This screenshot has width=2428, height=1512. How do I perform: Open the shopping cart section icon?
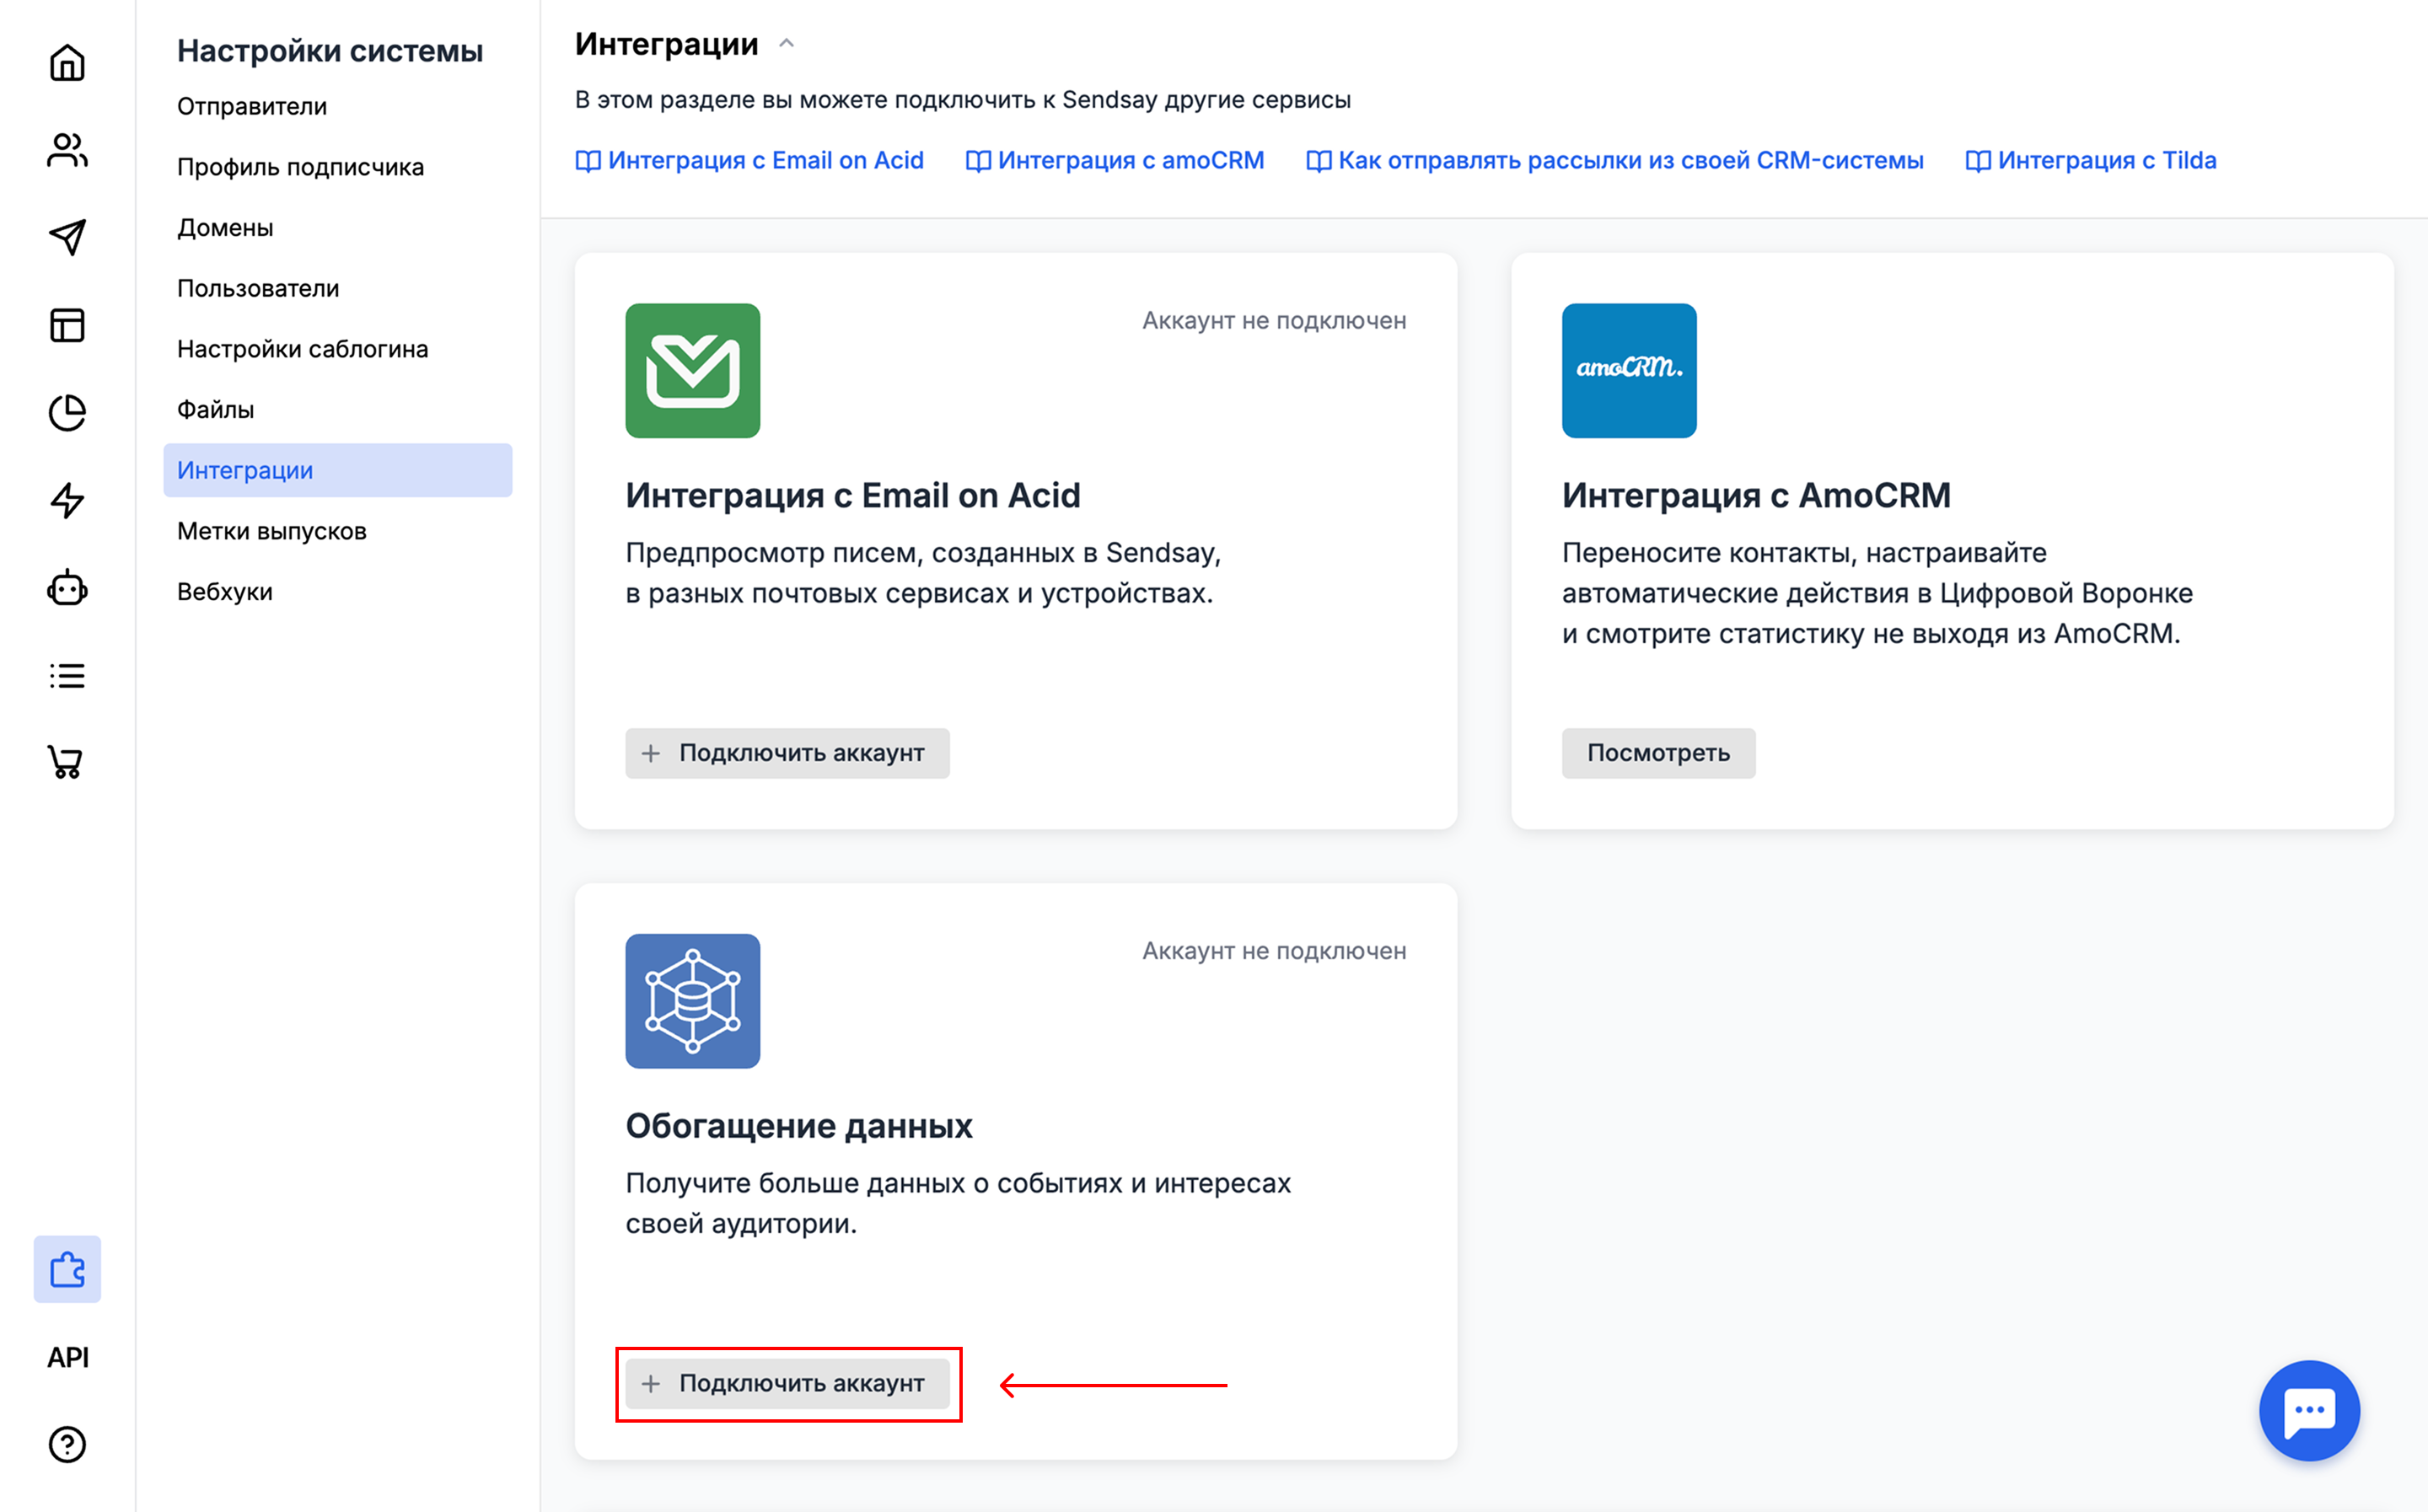pos(66,763)
